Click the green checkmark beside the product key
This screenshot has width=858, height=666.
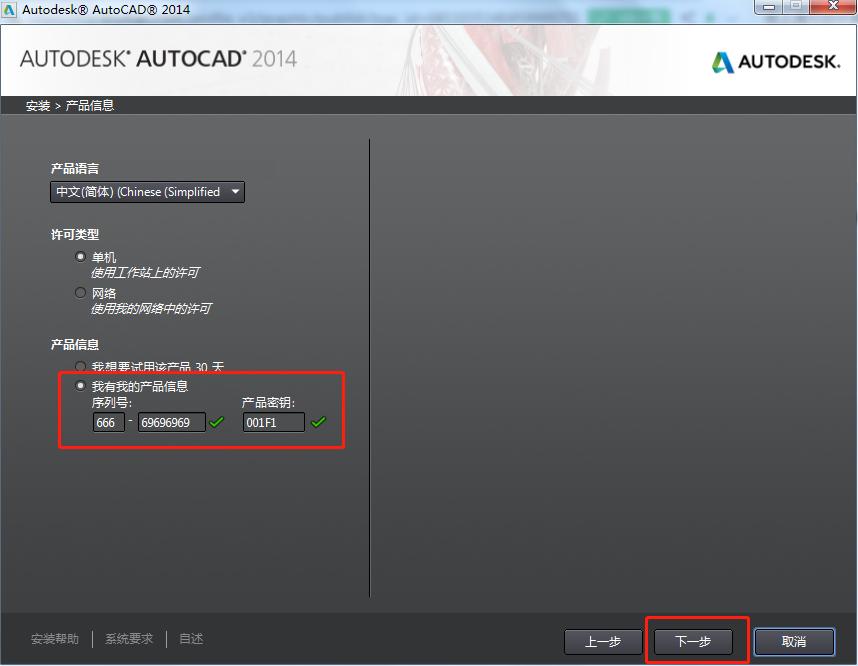click(319, 422)
